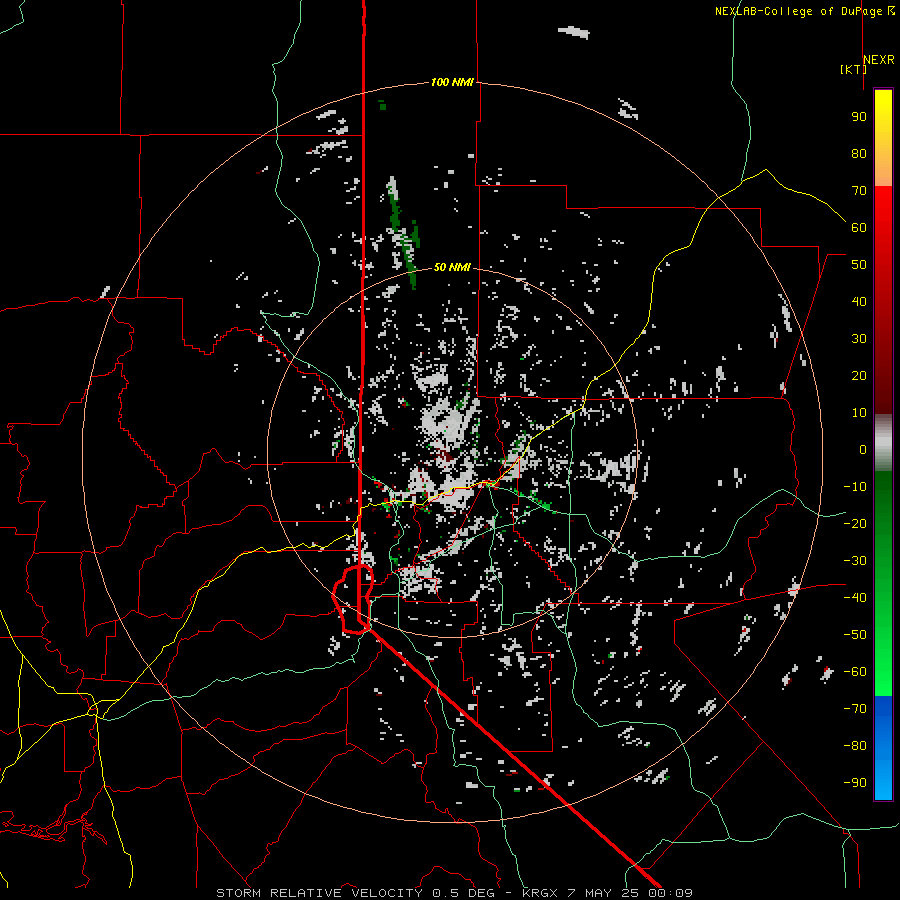Image resolution: width=900 pixels, height=900 pixels.
Task: Click the 60 value on the velocity scale
Action: 859,227
